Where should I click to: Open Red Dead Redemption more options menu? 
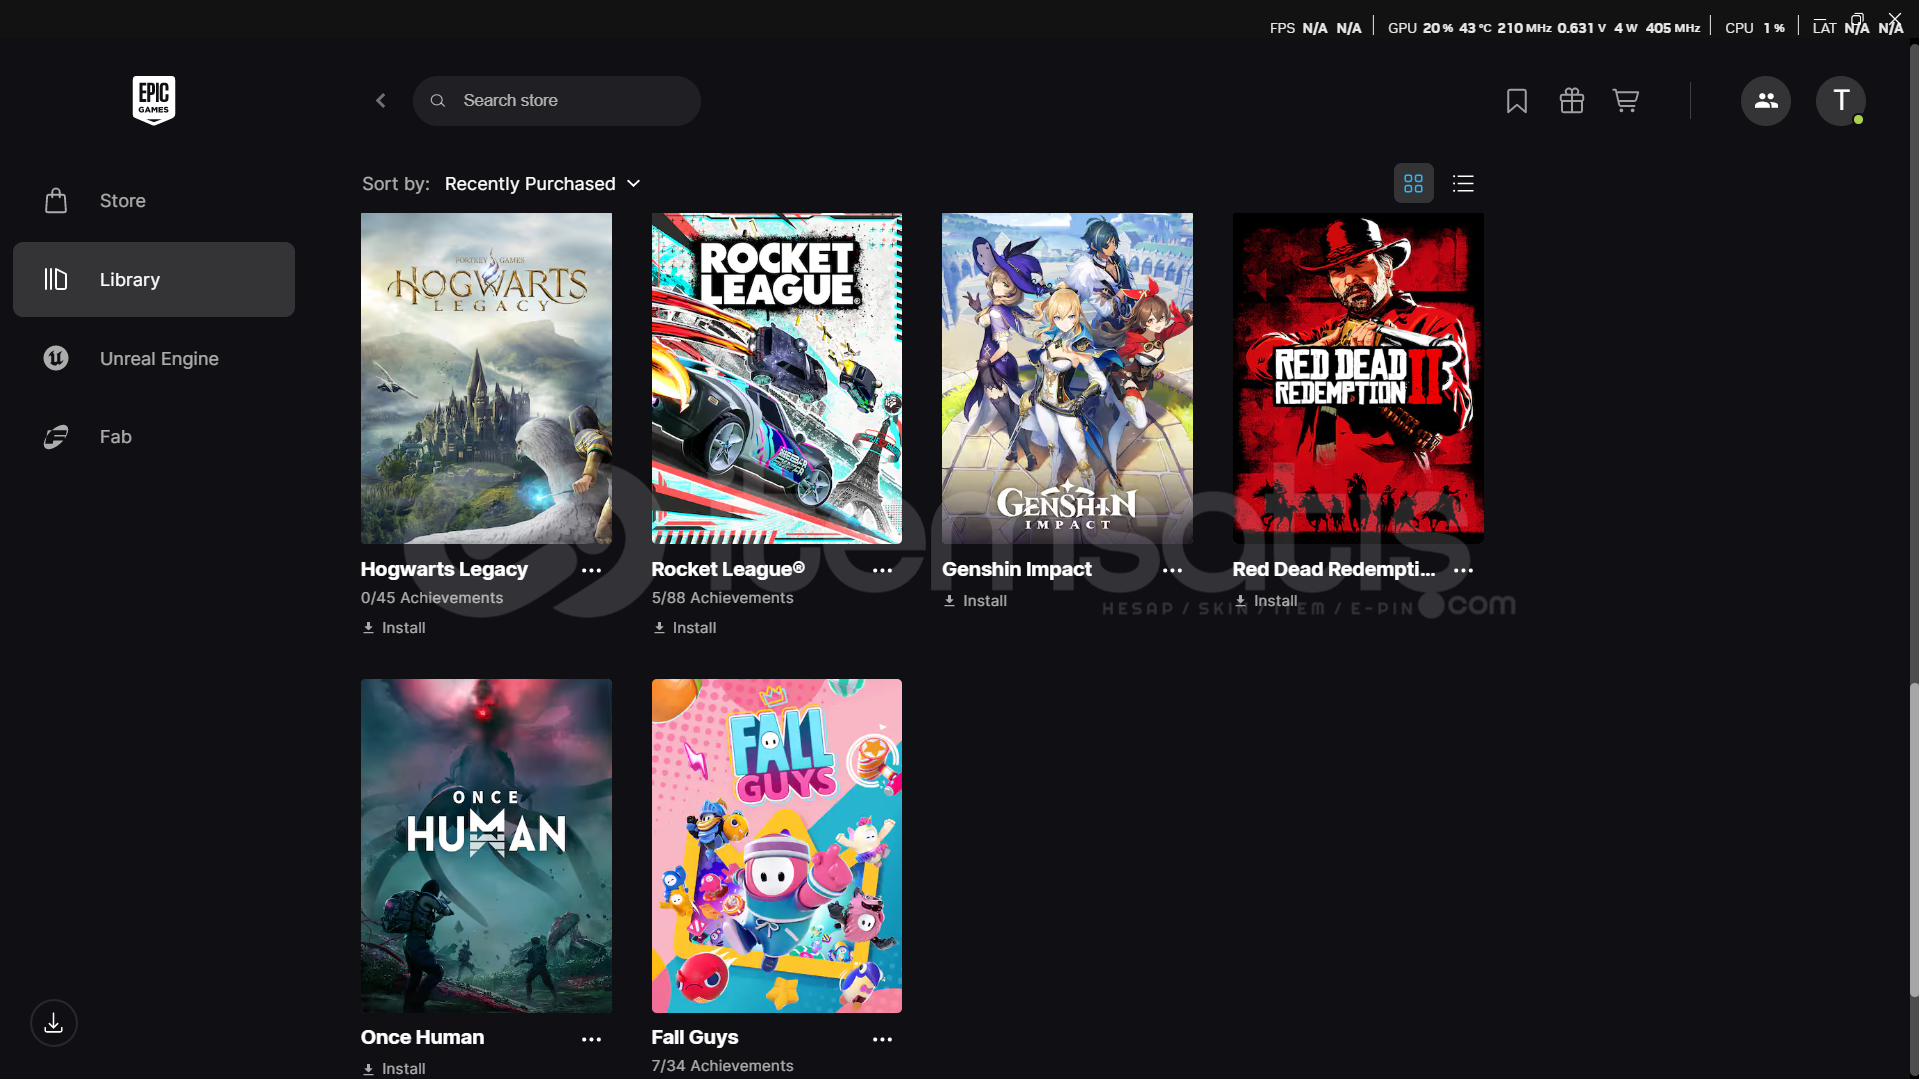[x=1464, y=570]
